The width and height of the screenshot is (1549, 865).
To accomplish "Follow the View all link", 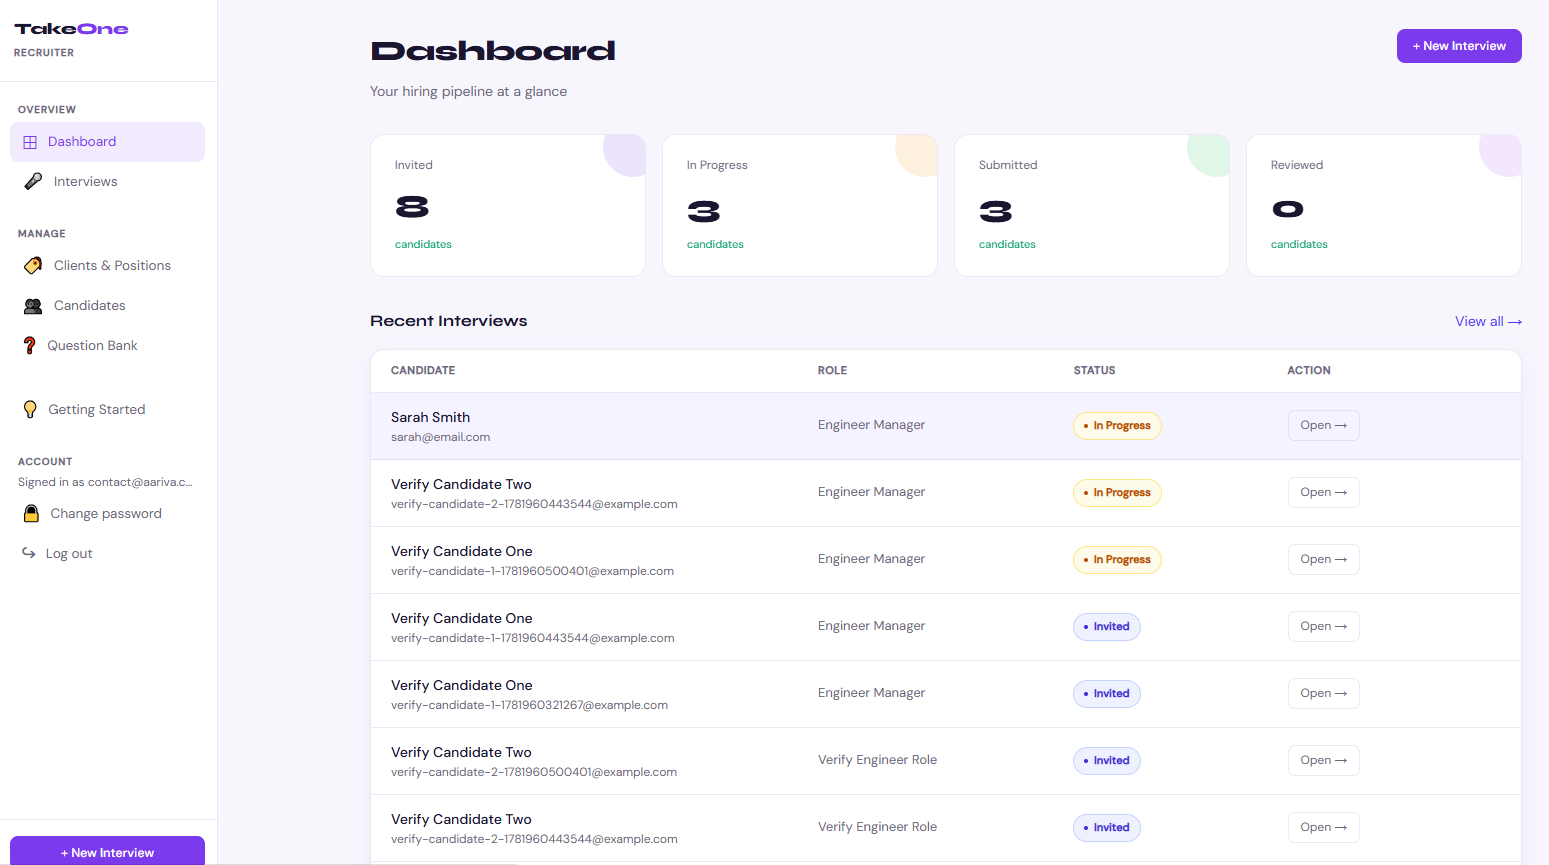I will [x=1488, y=321].
